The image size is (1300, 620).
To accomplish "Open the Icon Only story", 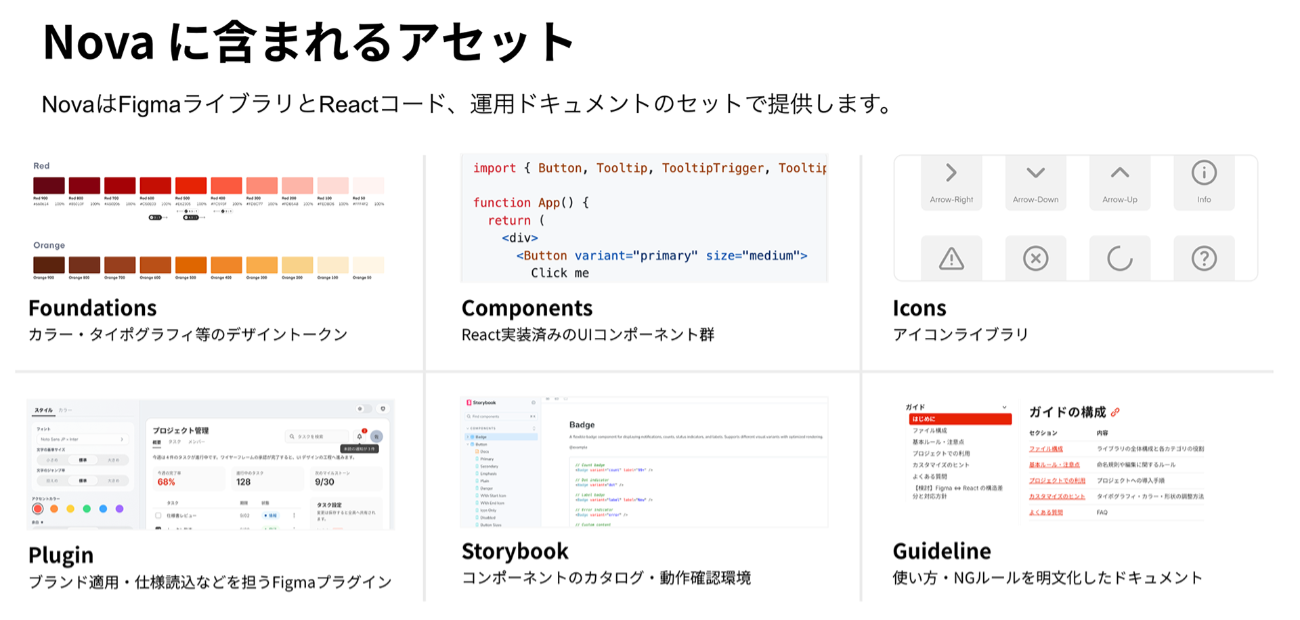I will [x=488, y=510].
